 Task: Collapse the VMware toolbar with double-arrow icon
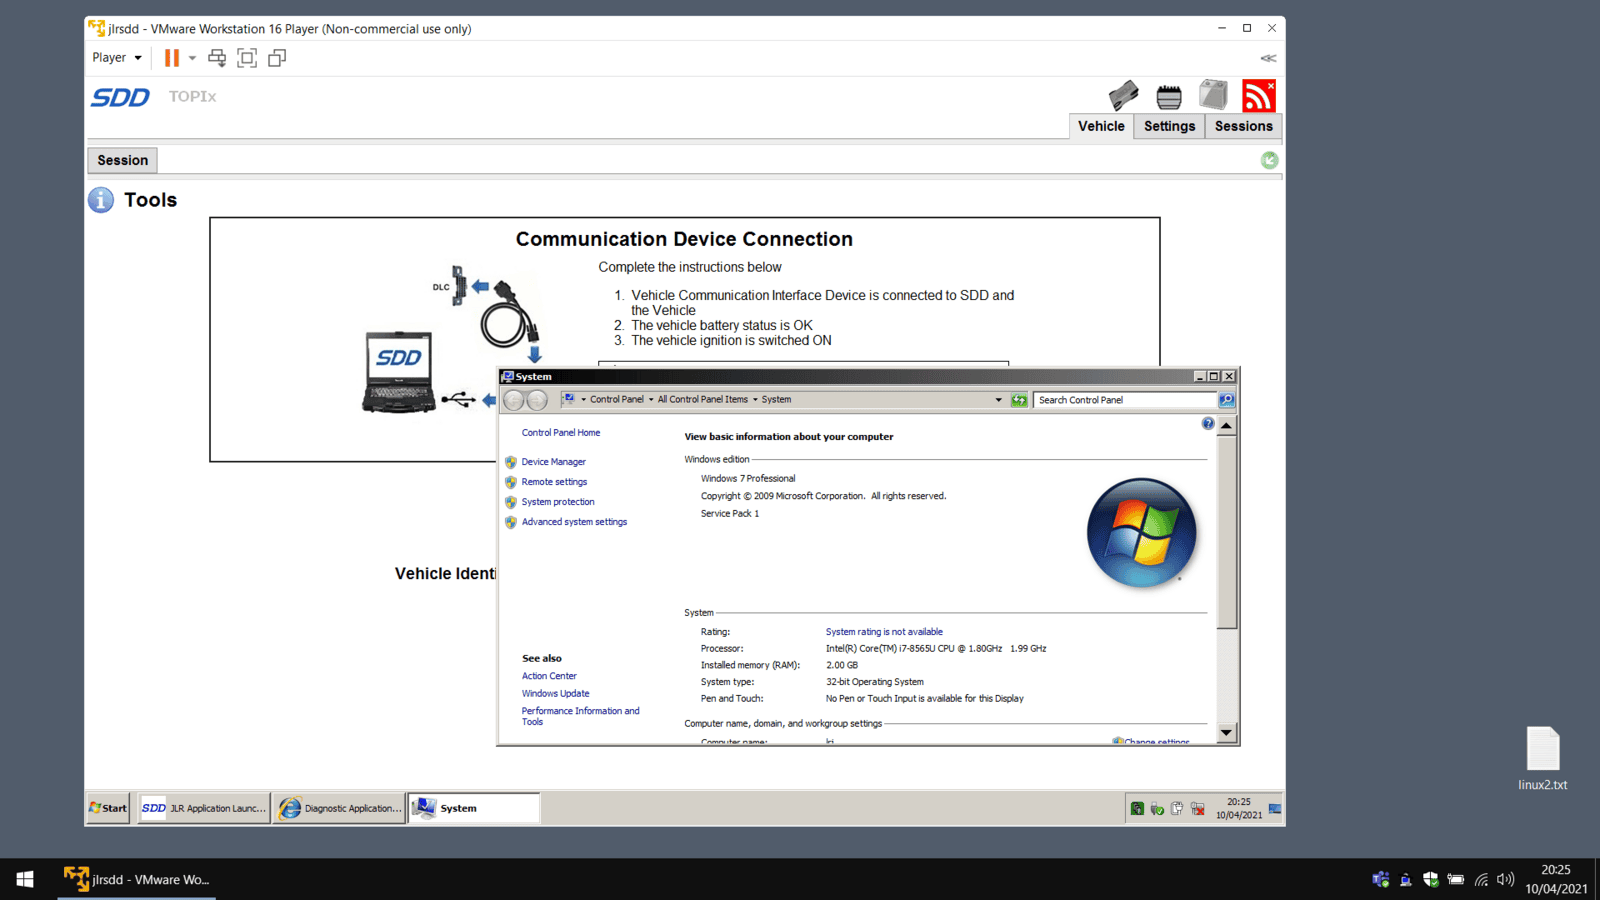(x=1268, y=58)
